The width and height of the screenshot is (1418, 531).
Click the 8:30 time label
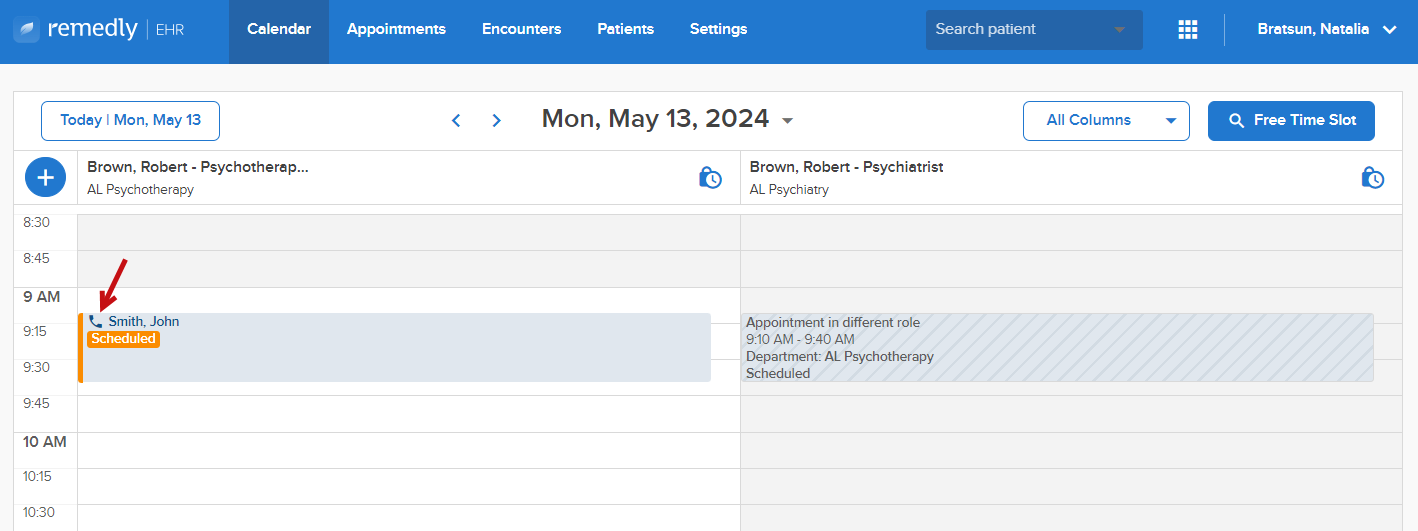point(37,222)
